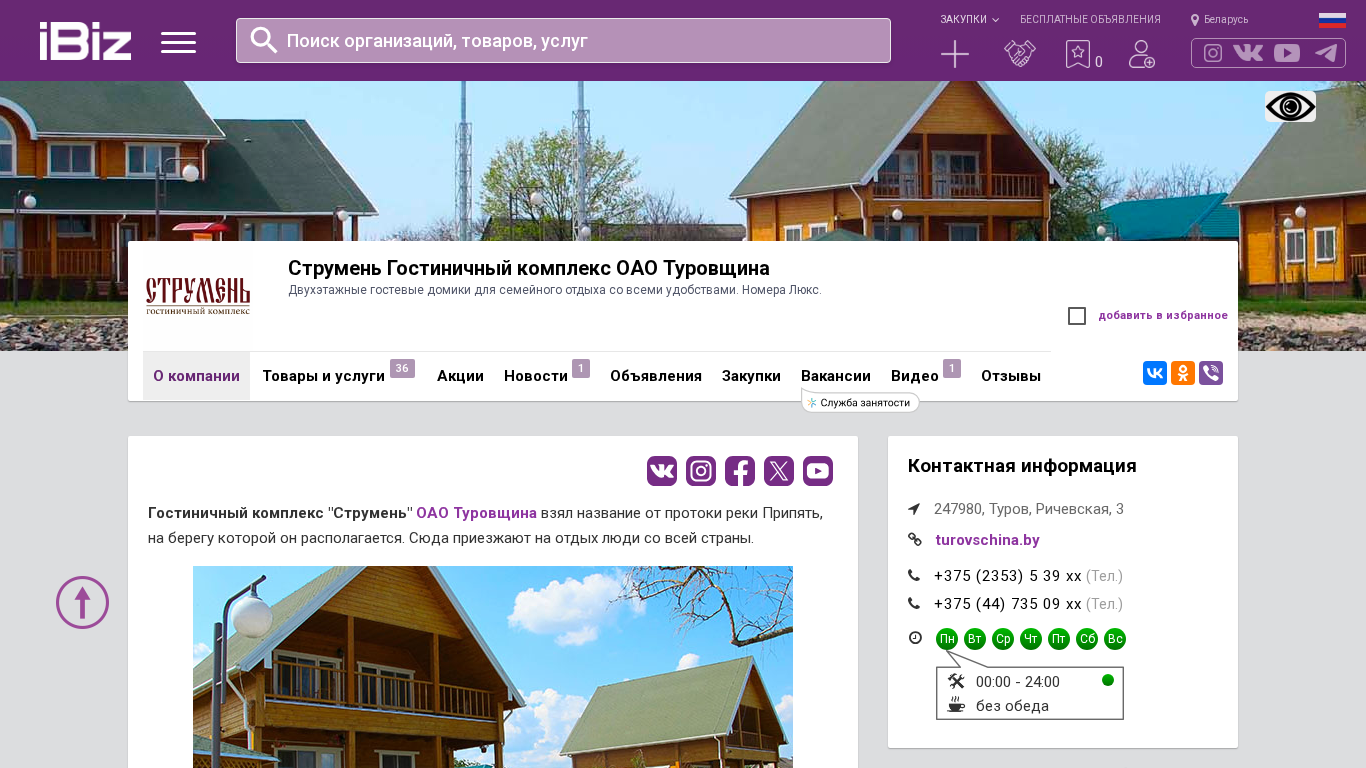Select Friday 'Пт' day indicator
1366x768 pixels.
(x=1059, y=639)
